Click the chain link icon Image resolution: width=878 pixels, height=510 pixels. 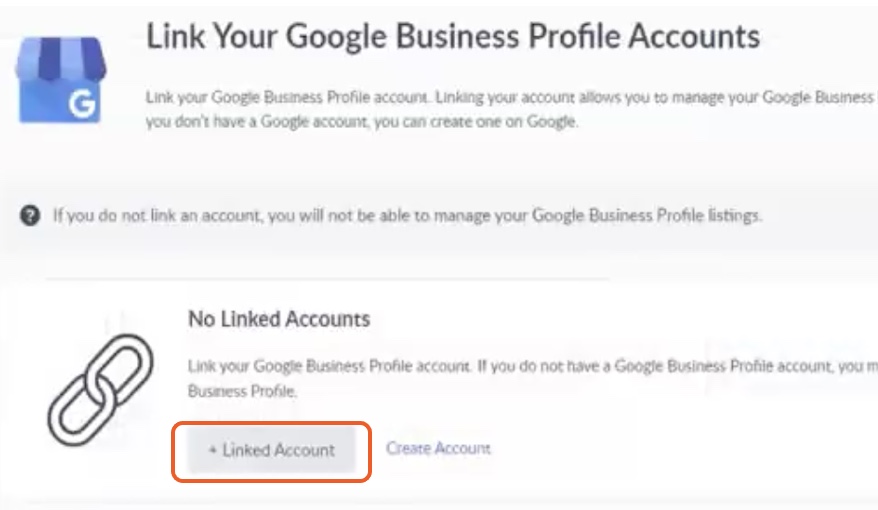tap(100, 390)
